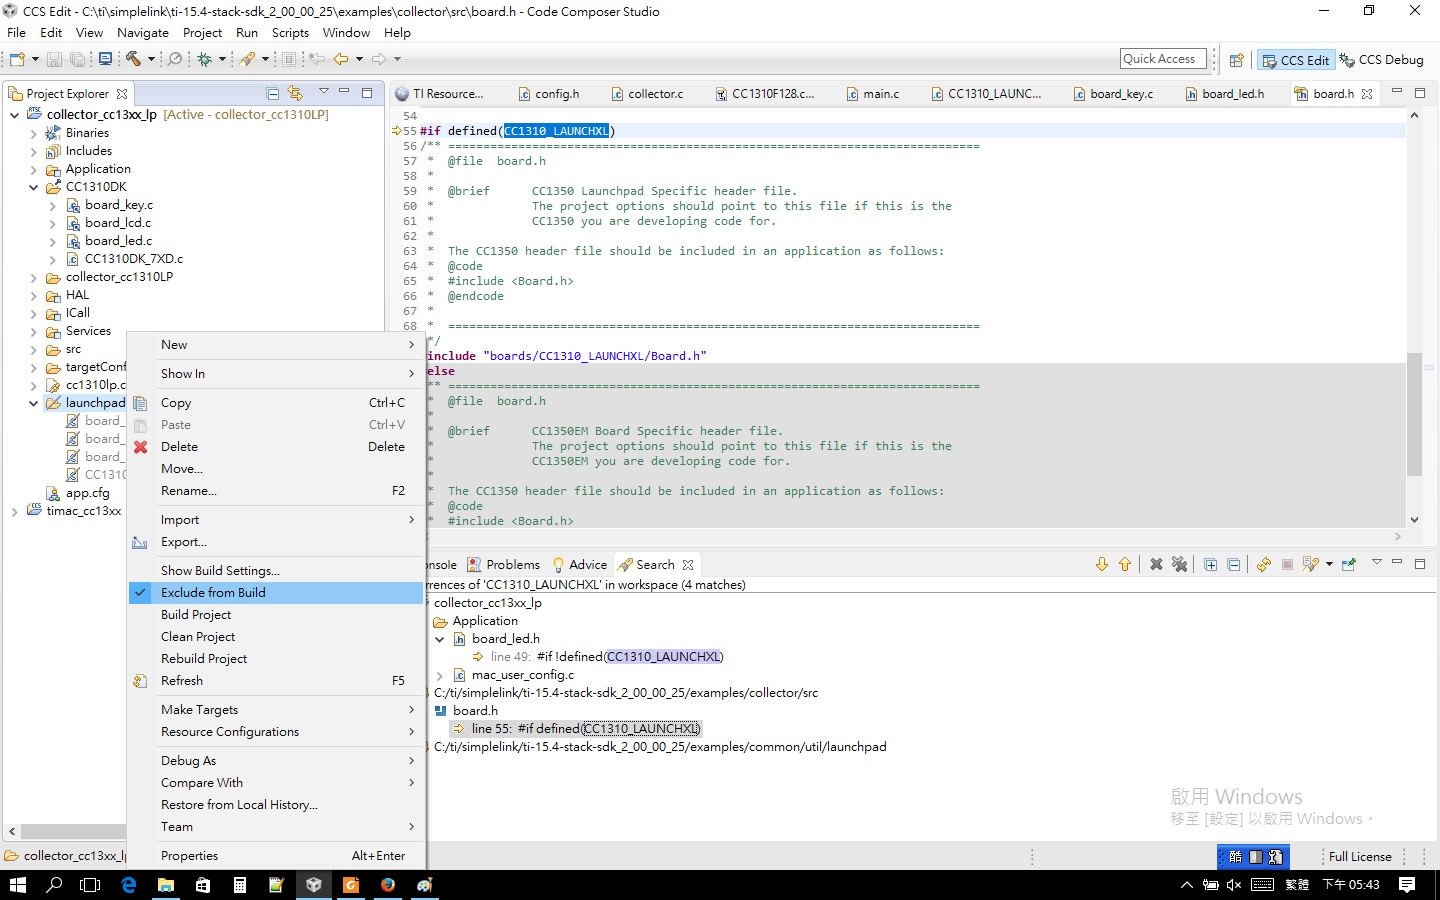Expand all search results
Viewport: 1440px width, 900px height.
pyautogui.click(x=1211, y=564)
